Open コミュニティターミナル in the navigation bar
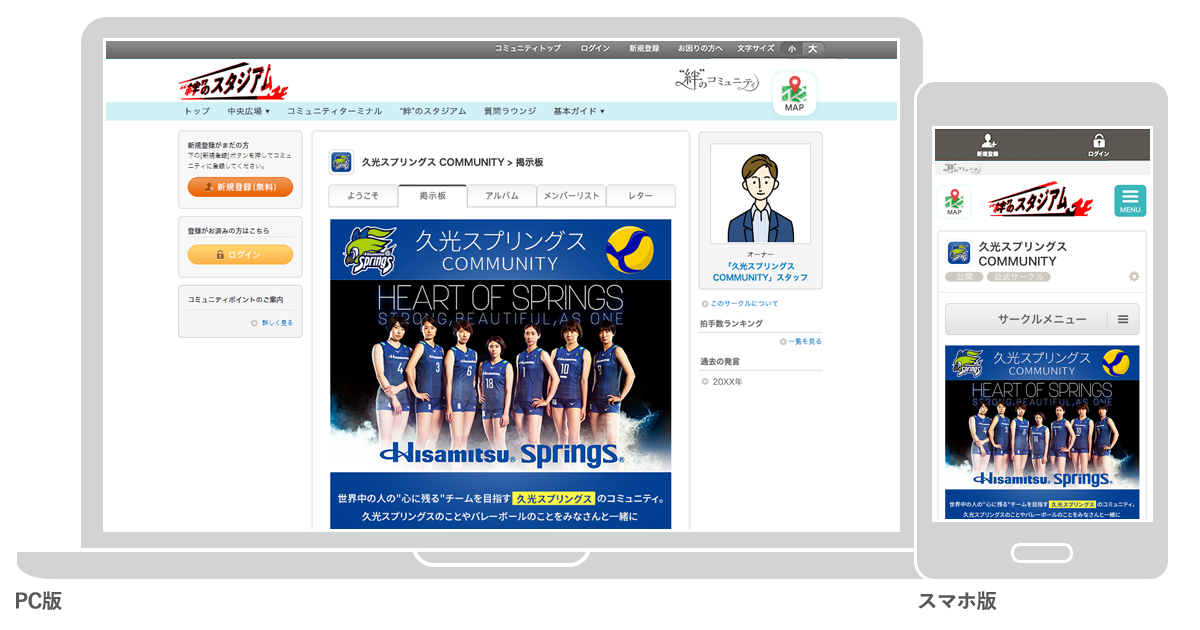 pyautogui.click(x=334, y=111)
